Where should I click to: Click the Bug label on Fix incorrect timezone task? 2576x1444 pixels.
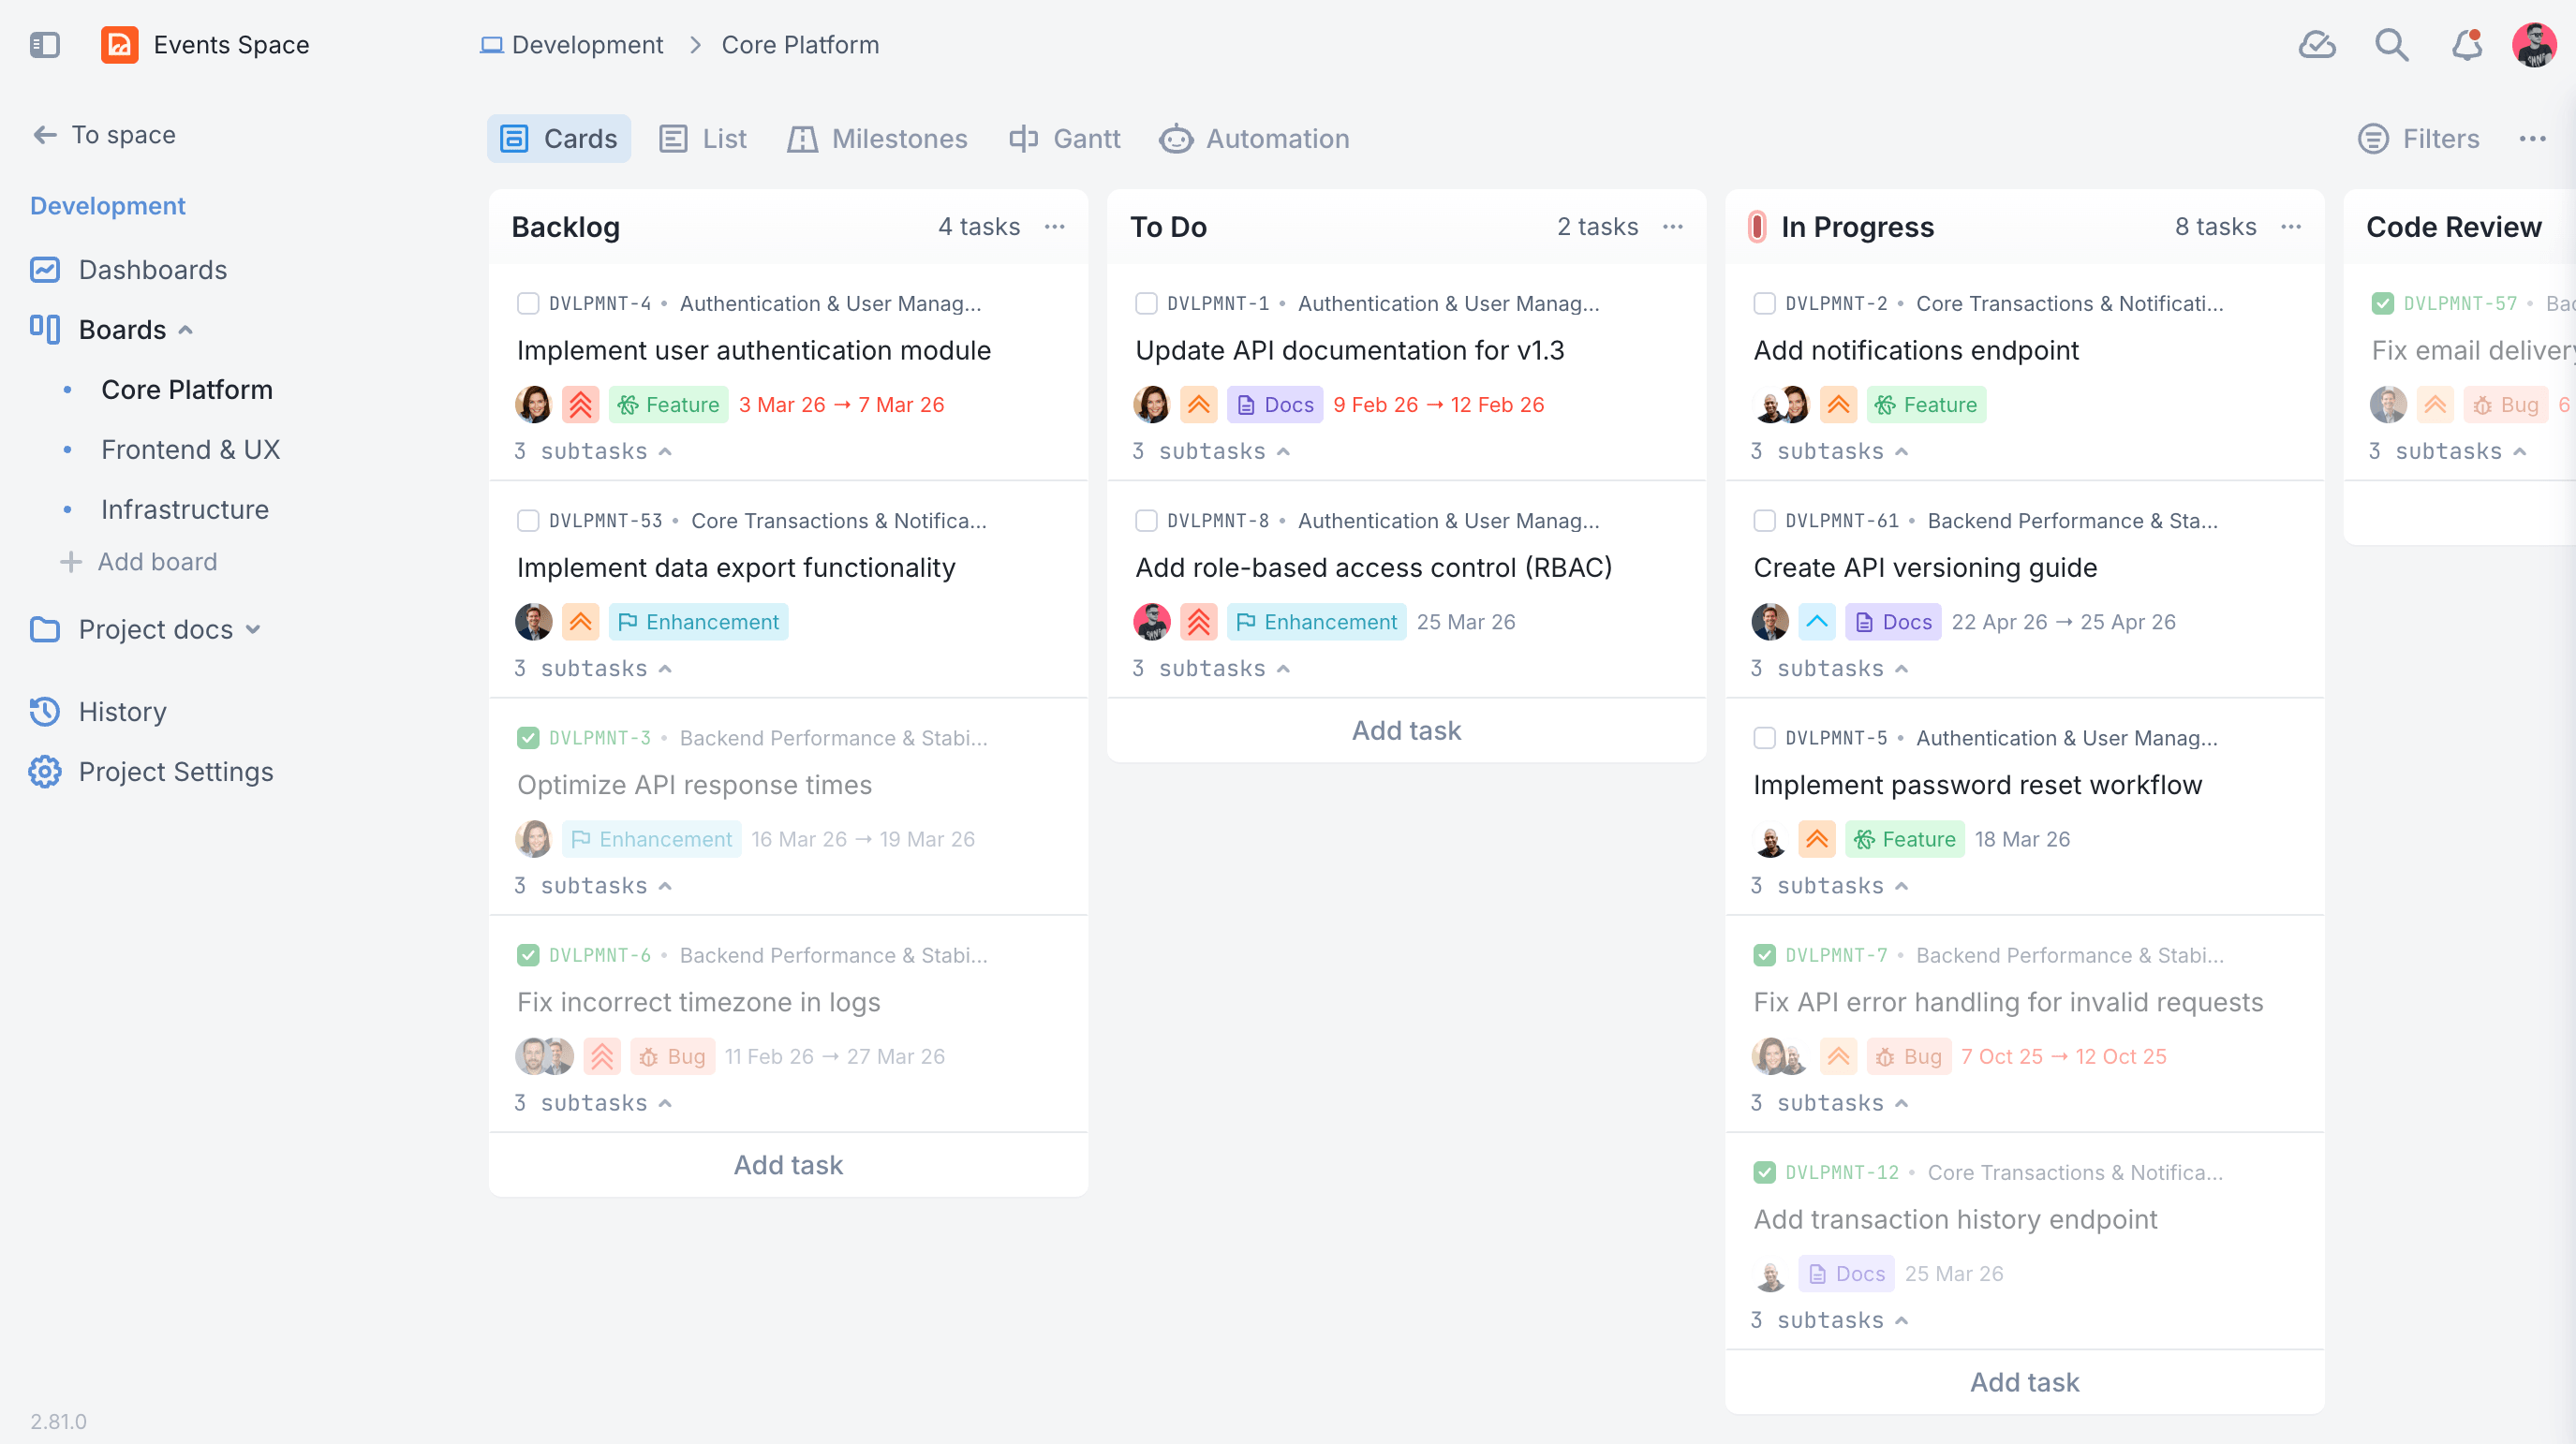coord(672,1055)
